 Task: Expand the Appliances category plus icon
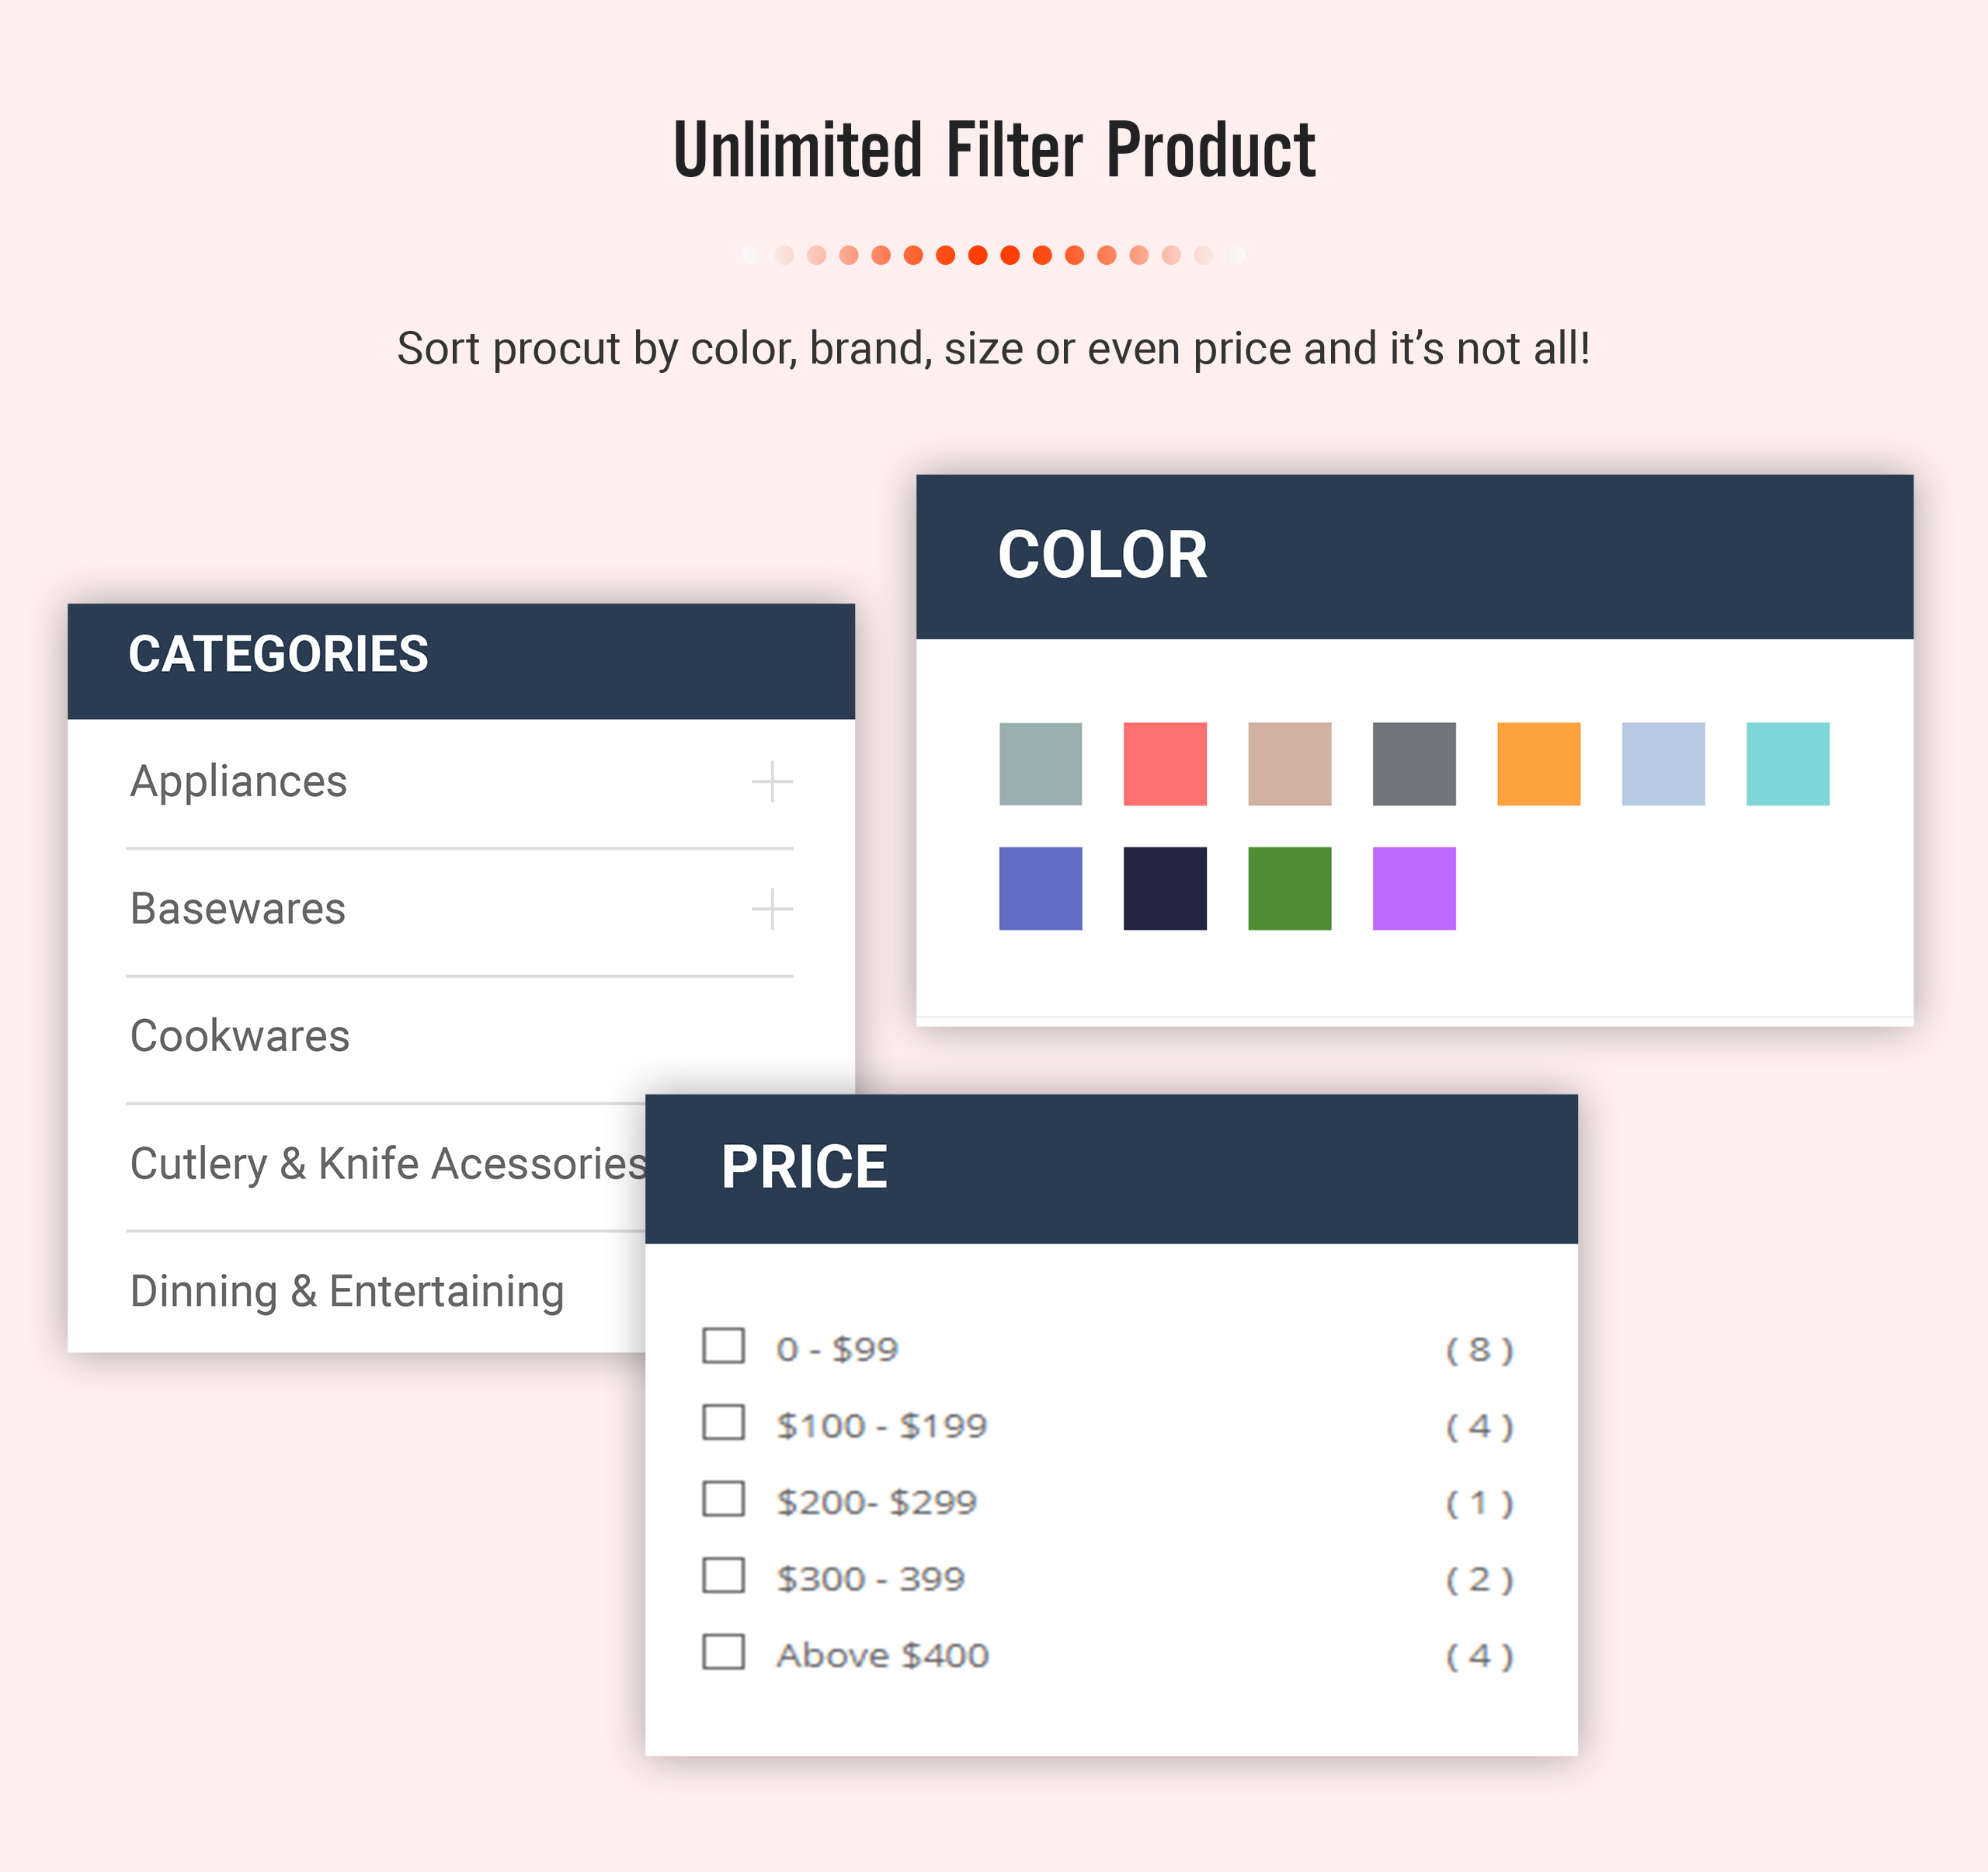(772, 781)
